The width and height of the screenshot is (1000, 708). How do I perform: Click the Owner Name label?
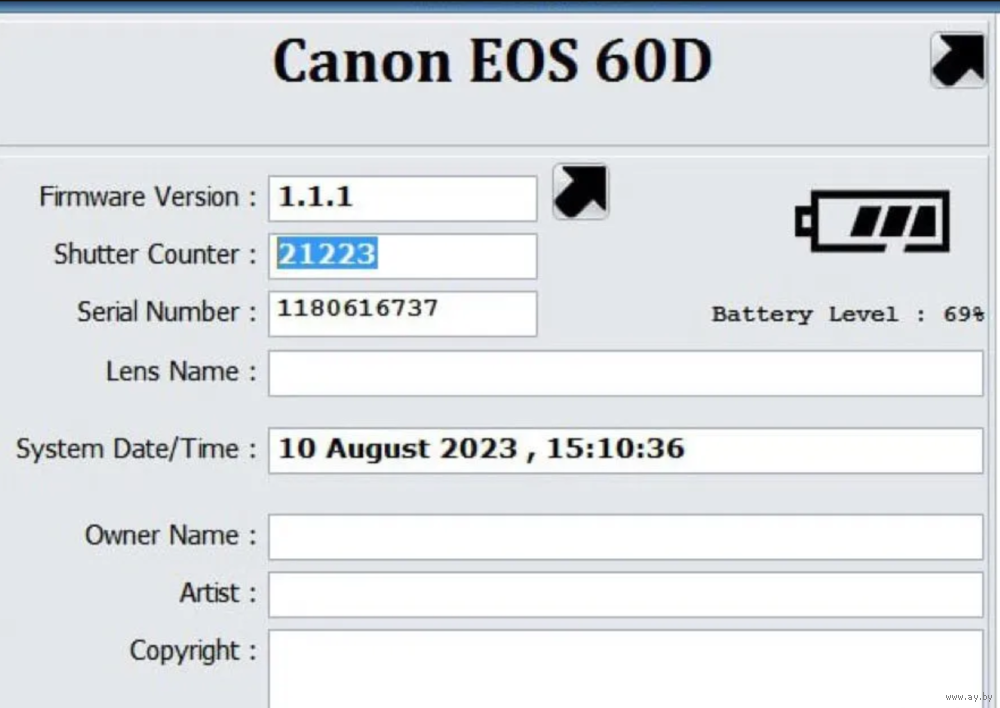click(x=171, y=535)
